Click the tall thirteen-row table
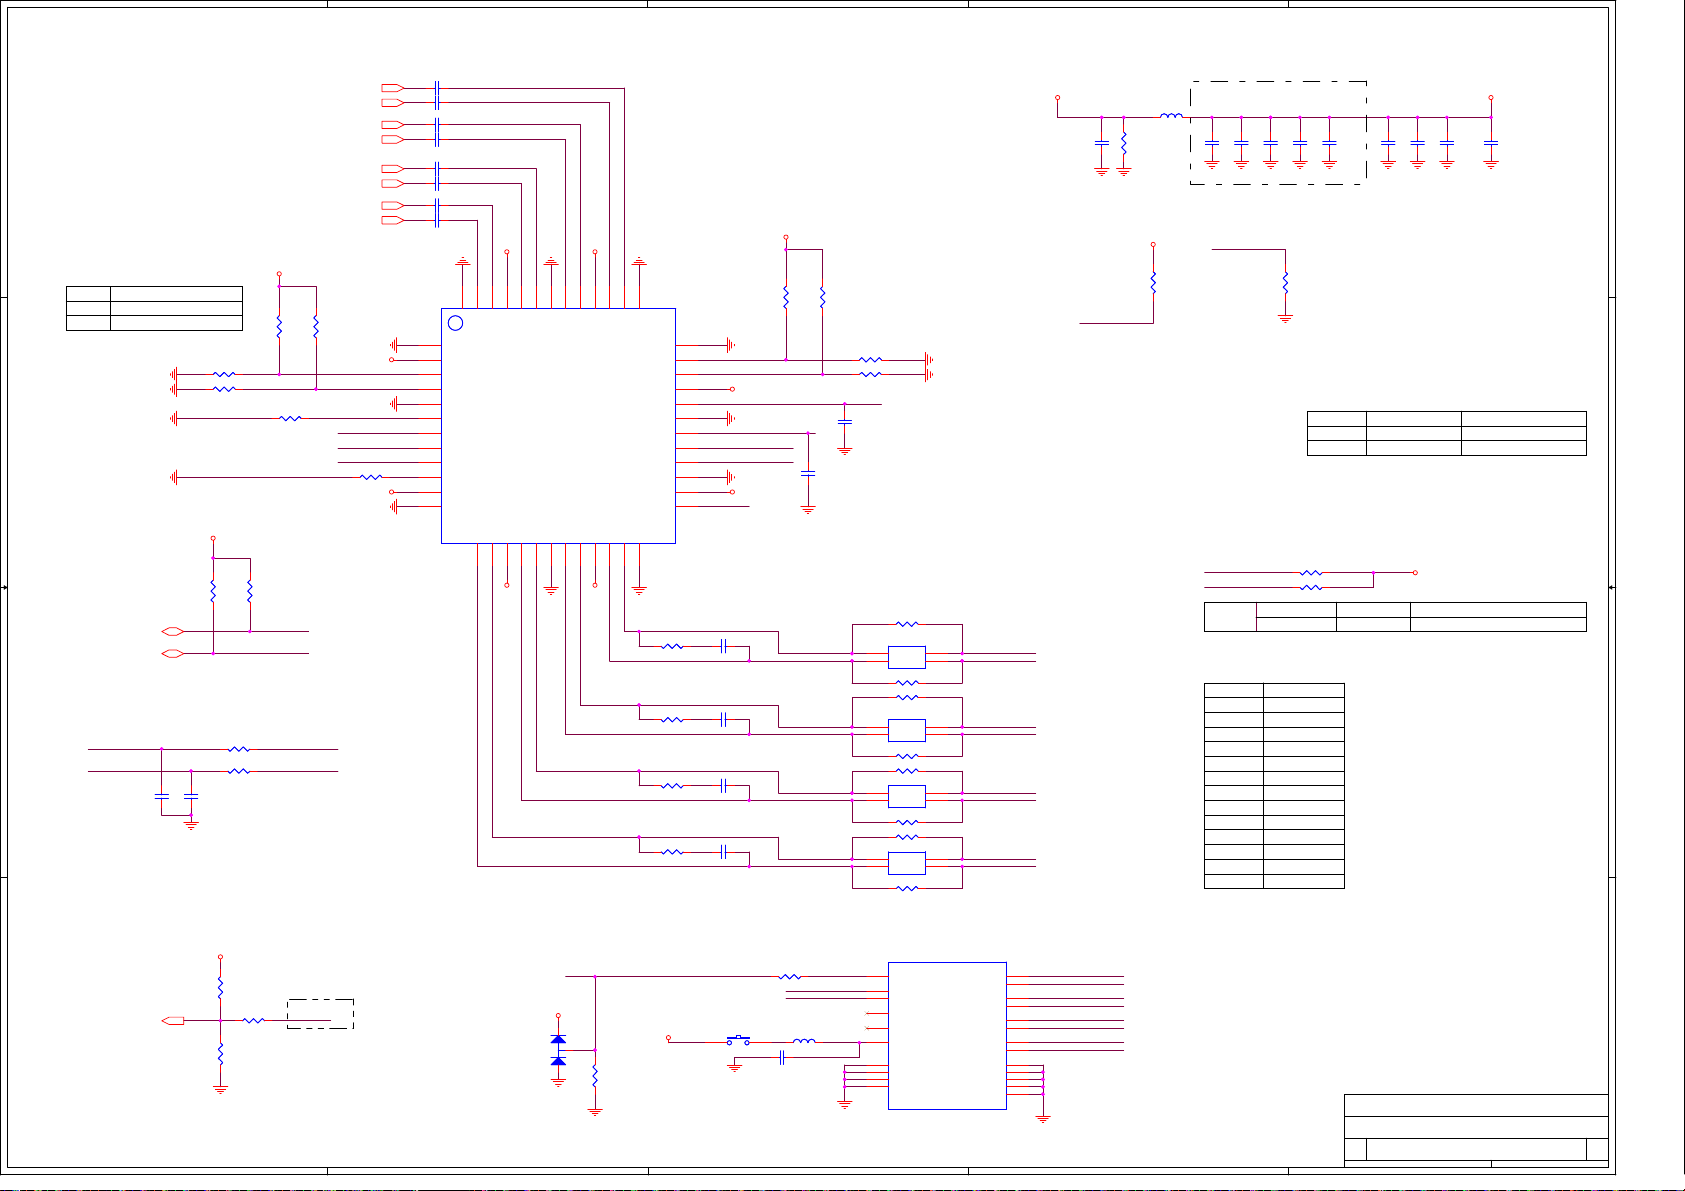The height and width of the screenshot is (1191, 1685). [1274, 786]
